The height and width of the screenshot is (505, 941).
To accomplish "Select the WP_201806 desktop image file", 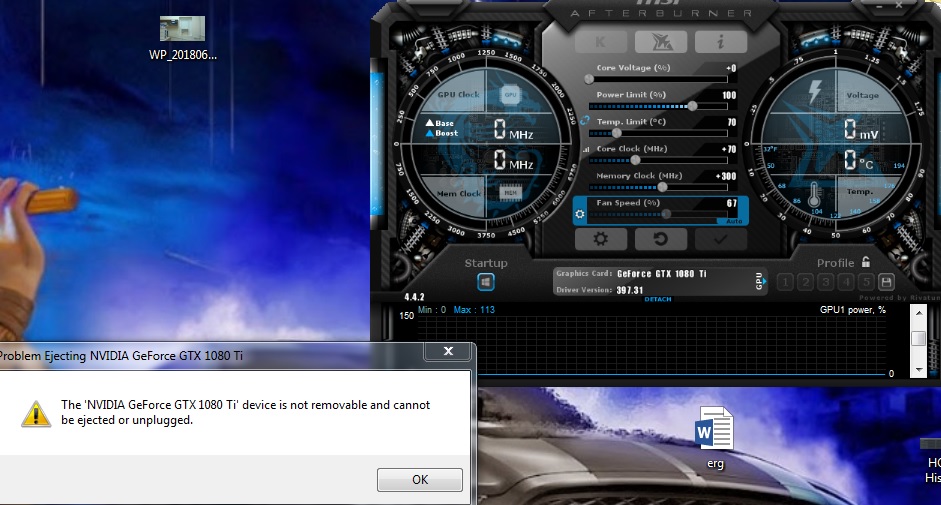I will (182, 38).
